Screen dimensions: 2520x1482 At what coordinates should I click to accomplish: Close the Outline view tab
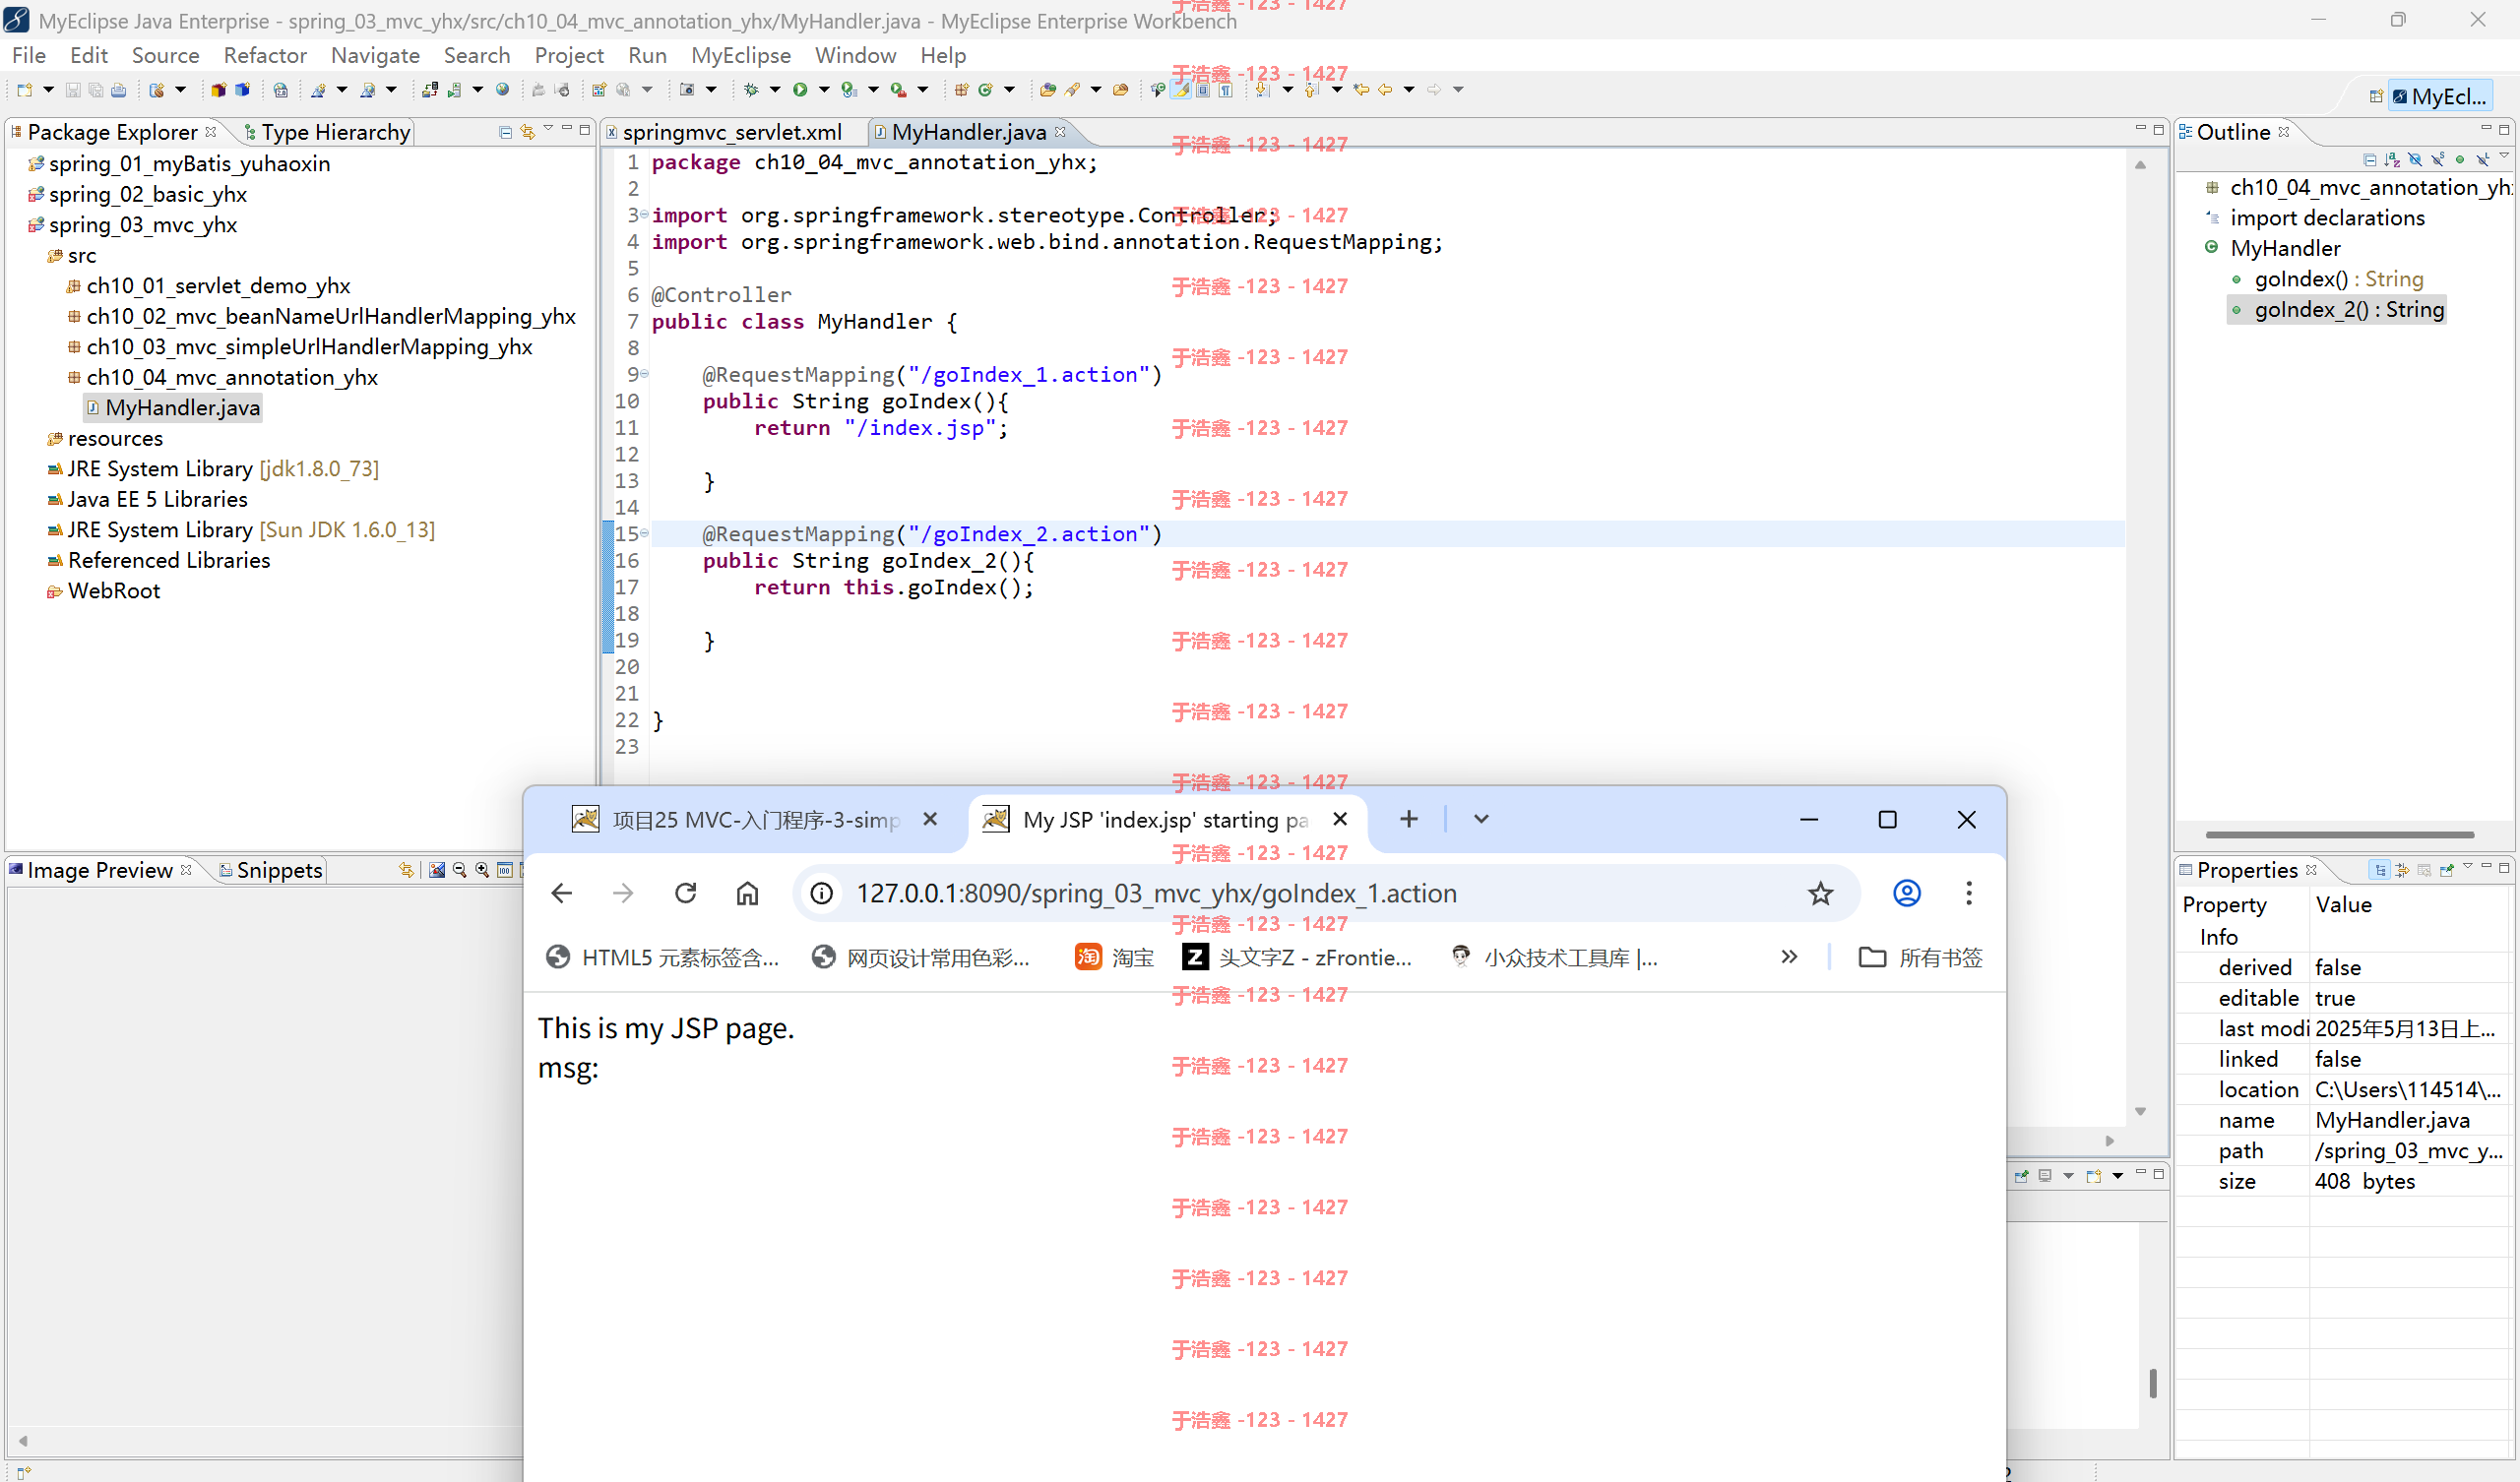point(2284,131)
